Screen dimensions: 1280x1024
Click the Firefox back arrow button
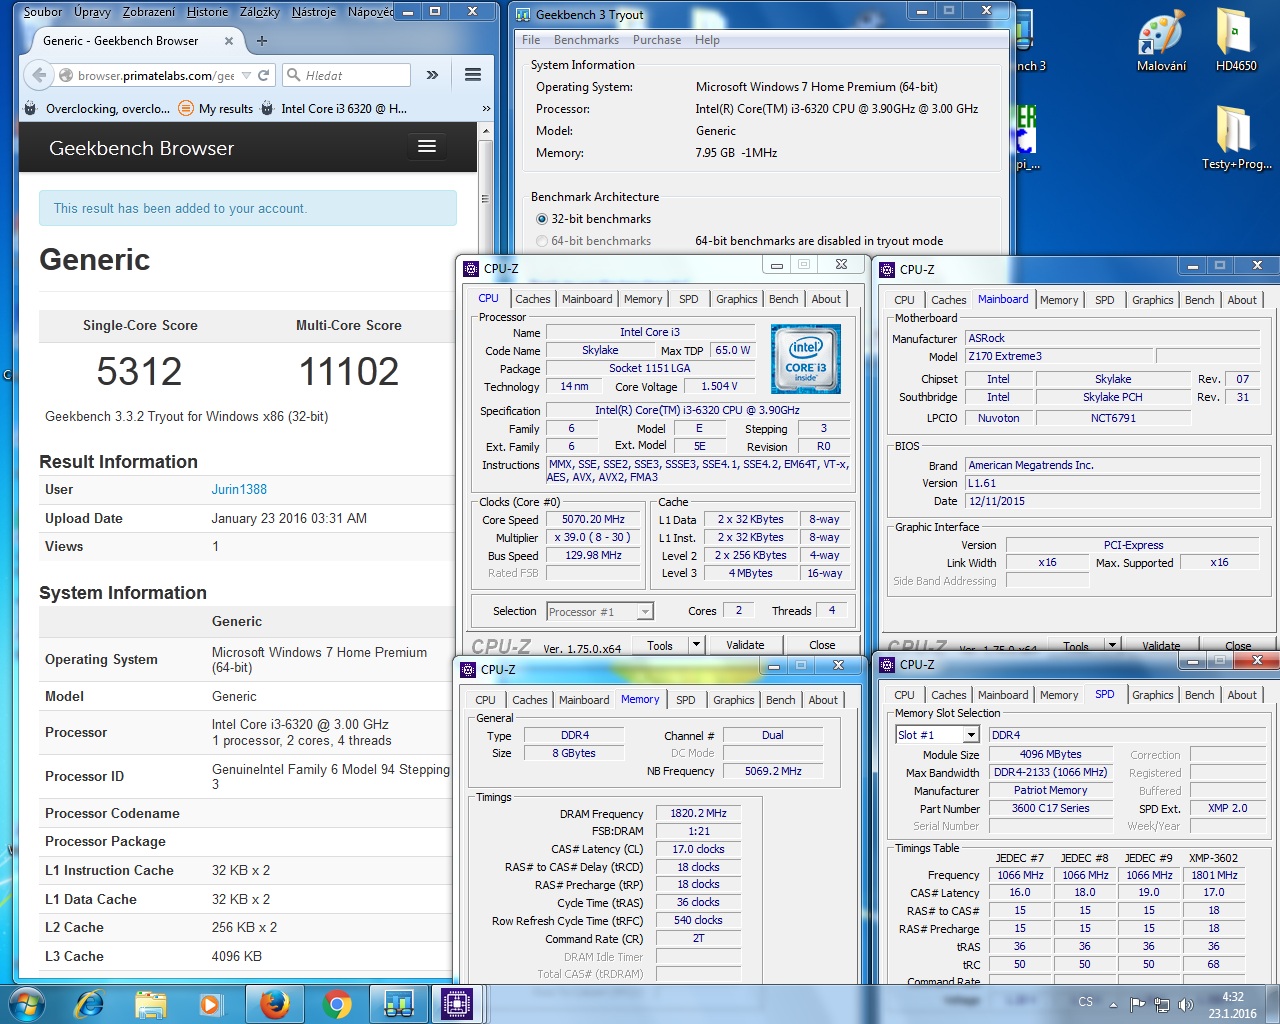(x=38, y=75)
